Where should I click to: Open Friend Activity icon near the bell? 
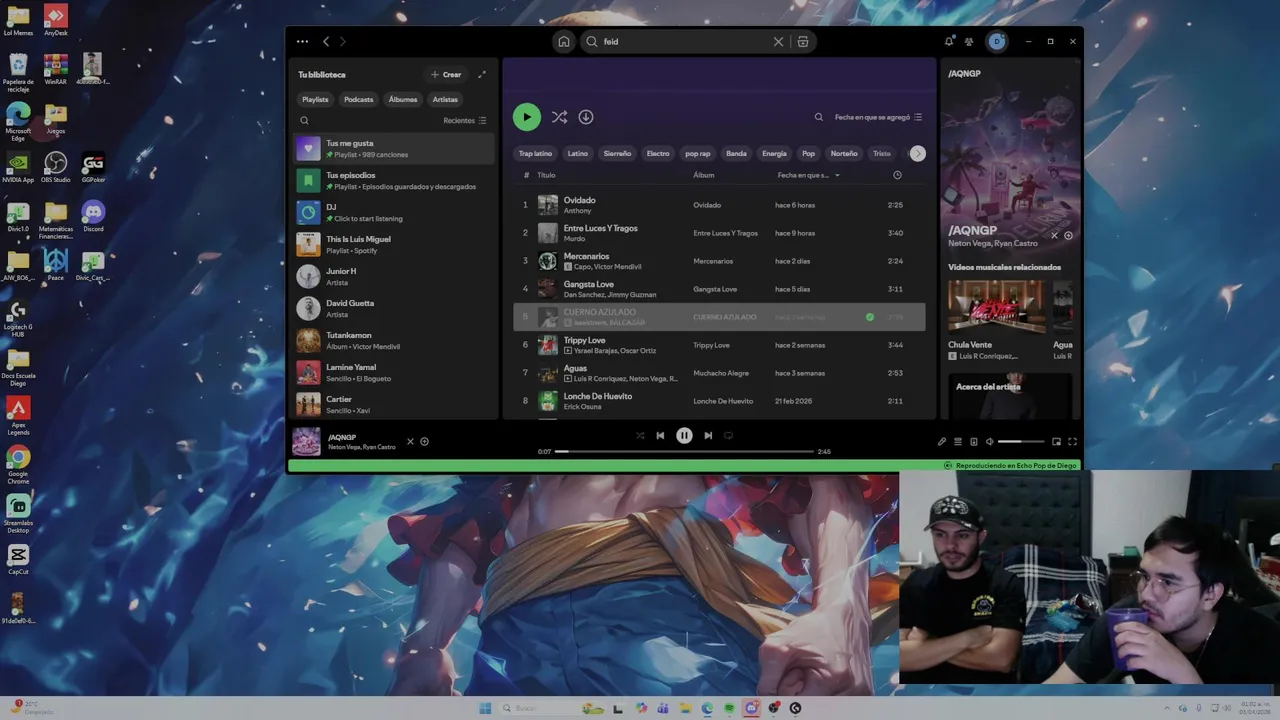pos(969,42)
